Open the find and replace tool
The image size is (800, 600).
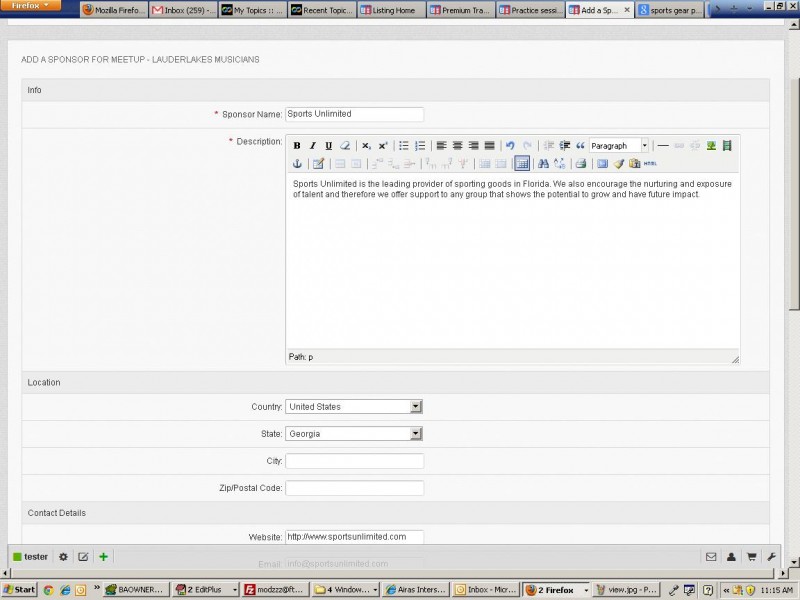[560, 164]
